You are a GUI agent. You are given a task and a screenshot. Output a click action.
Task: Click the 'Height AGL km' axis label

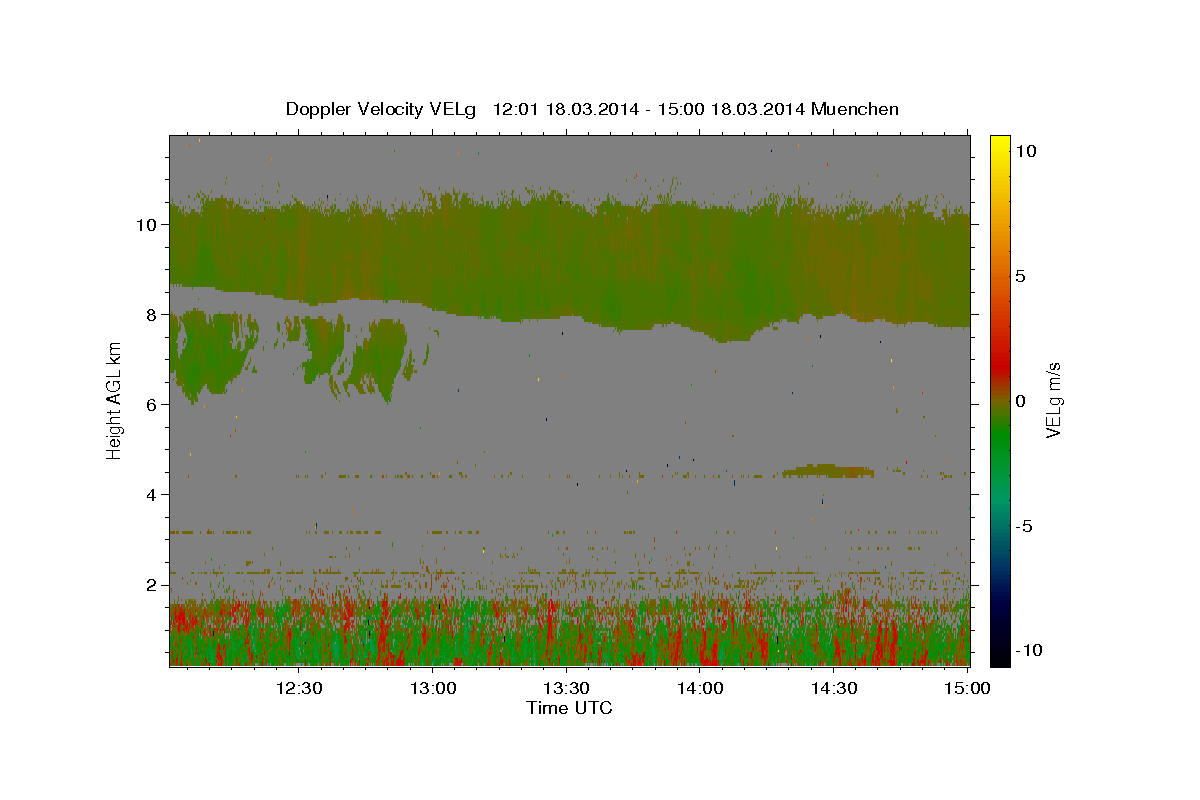[115, 400]
